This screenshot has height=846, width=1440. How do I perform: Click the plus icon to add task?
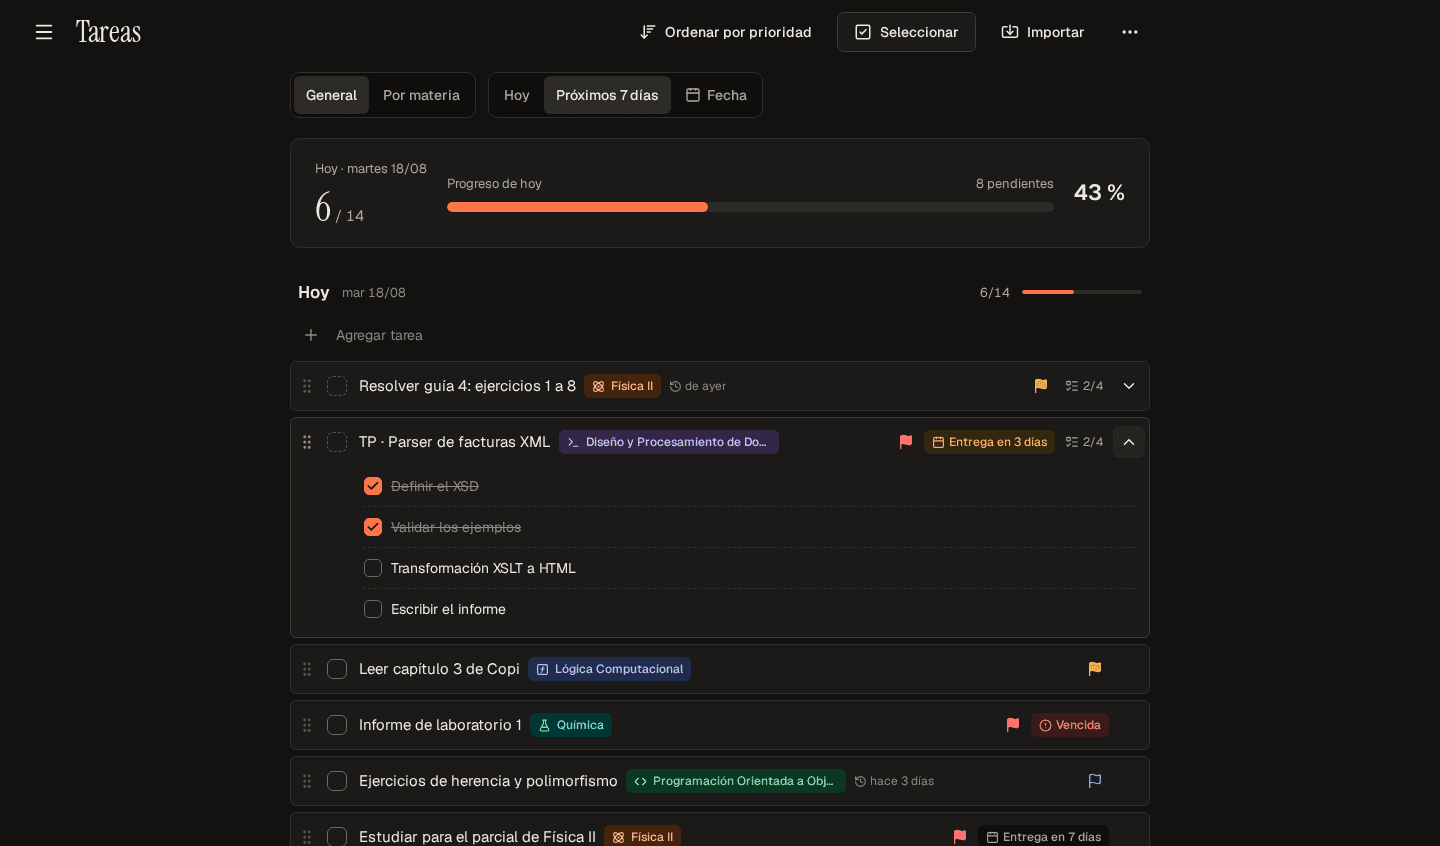pyautogui.click(x=311, y=335)
